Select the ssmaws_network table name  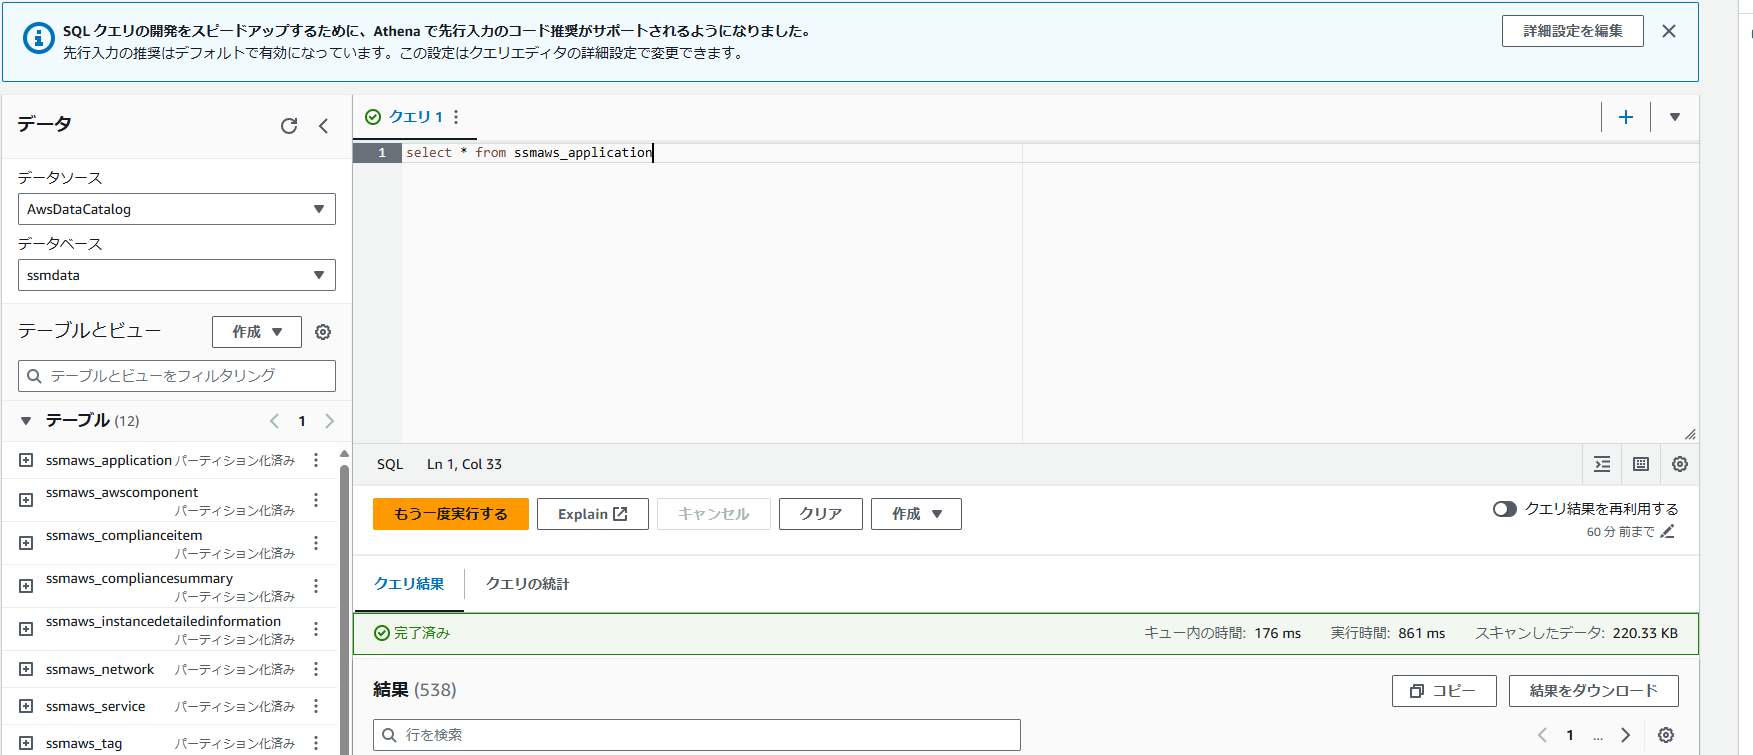click(x=100, y=669)
